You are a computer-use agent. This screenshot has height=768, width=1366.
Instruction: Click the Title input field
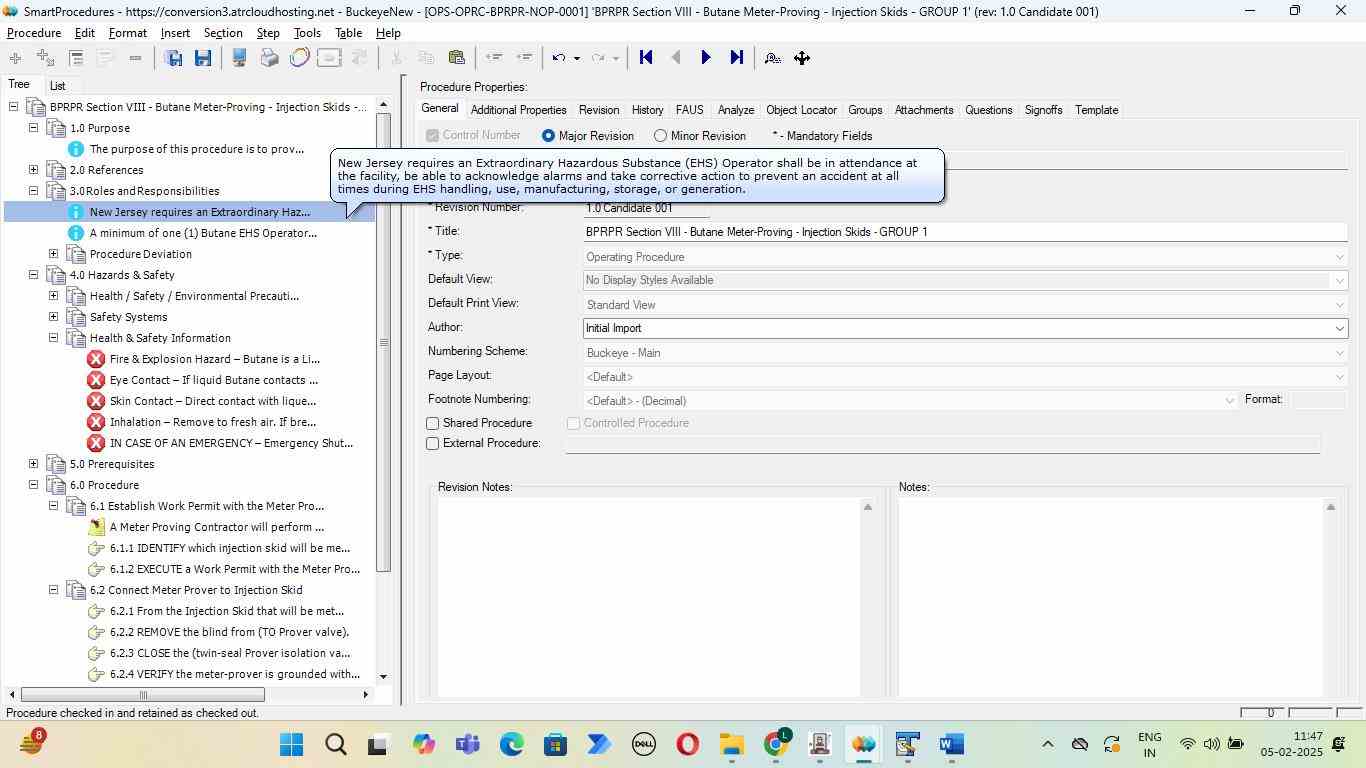pyautogui.click(x=965, y=232)
